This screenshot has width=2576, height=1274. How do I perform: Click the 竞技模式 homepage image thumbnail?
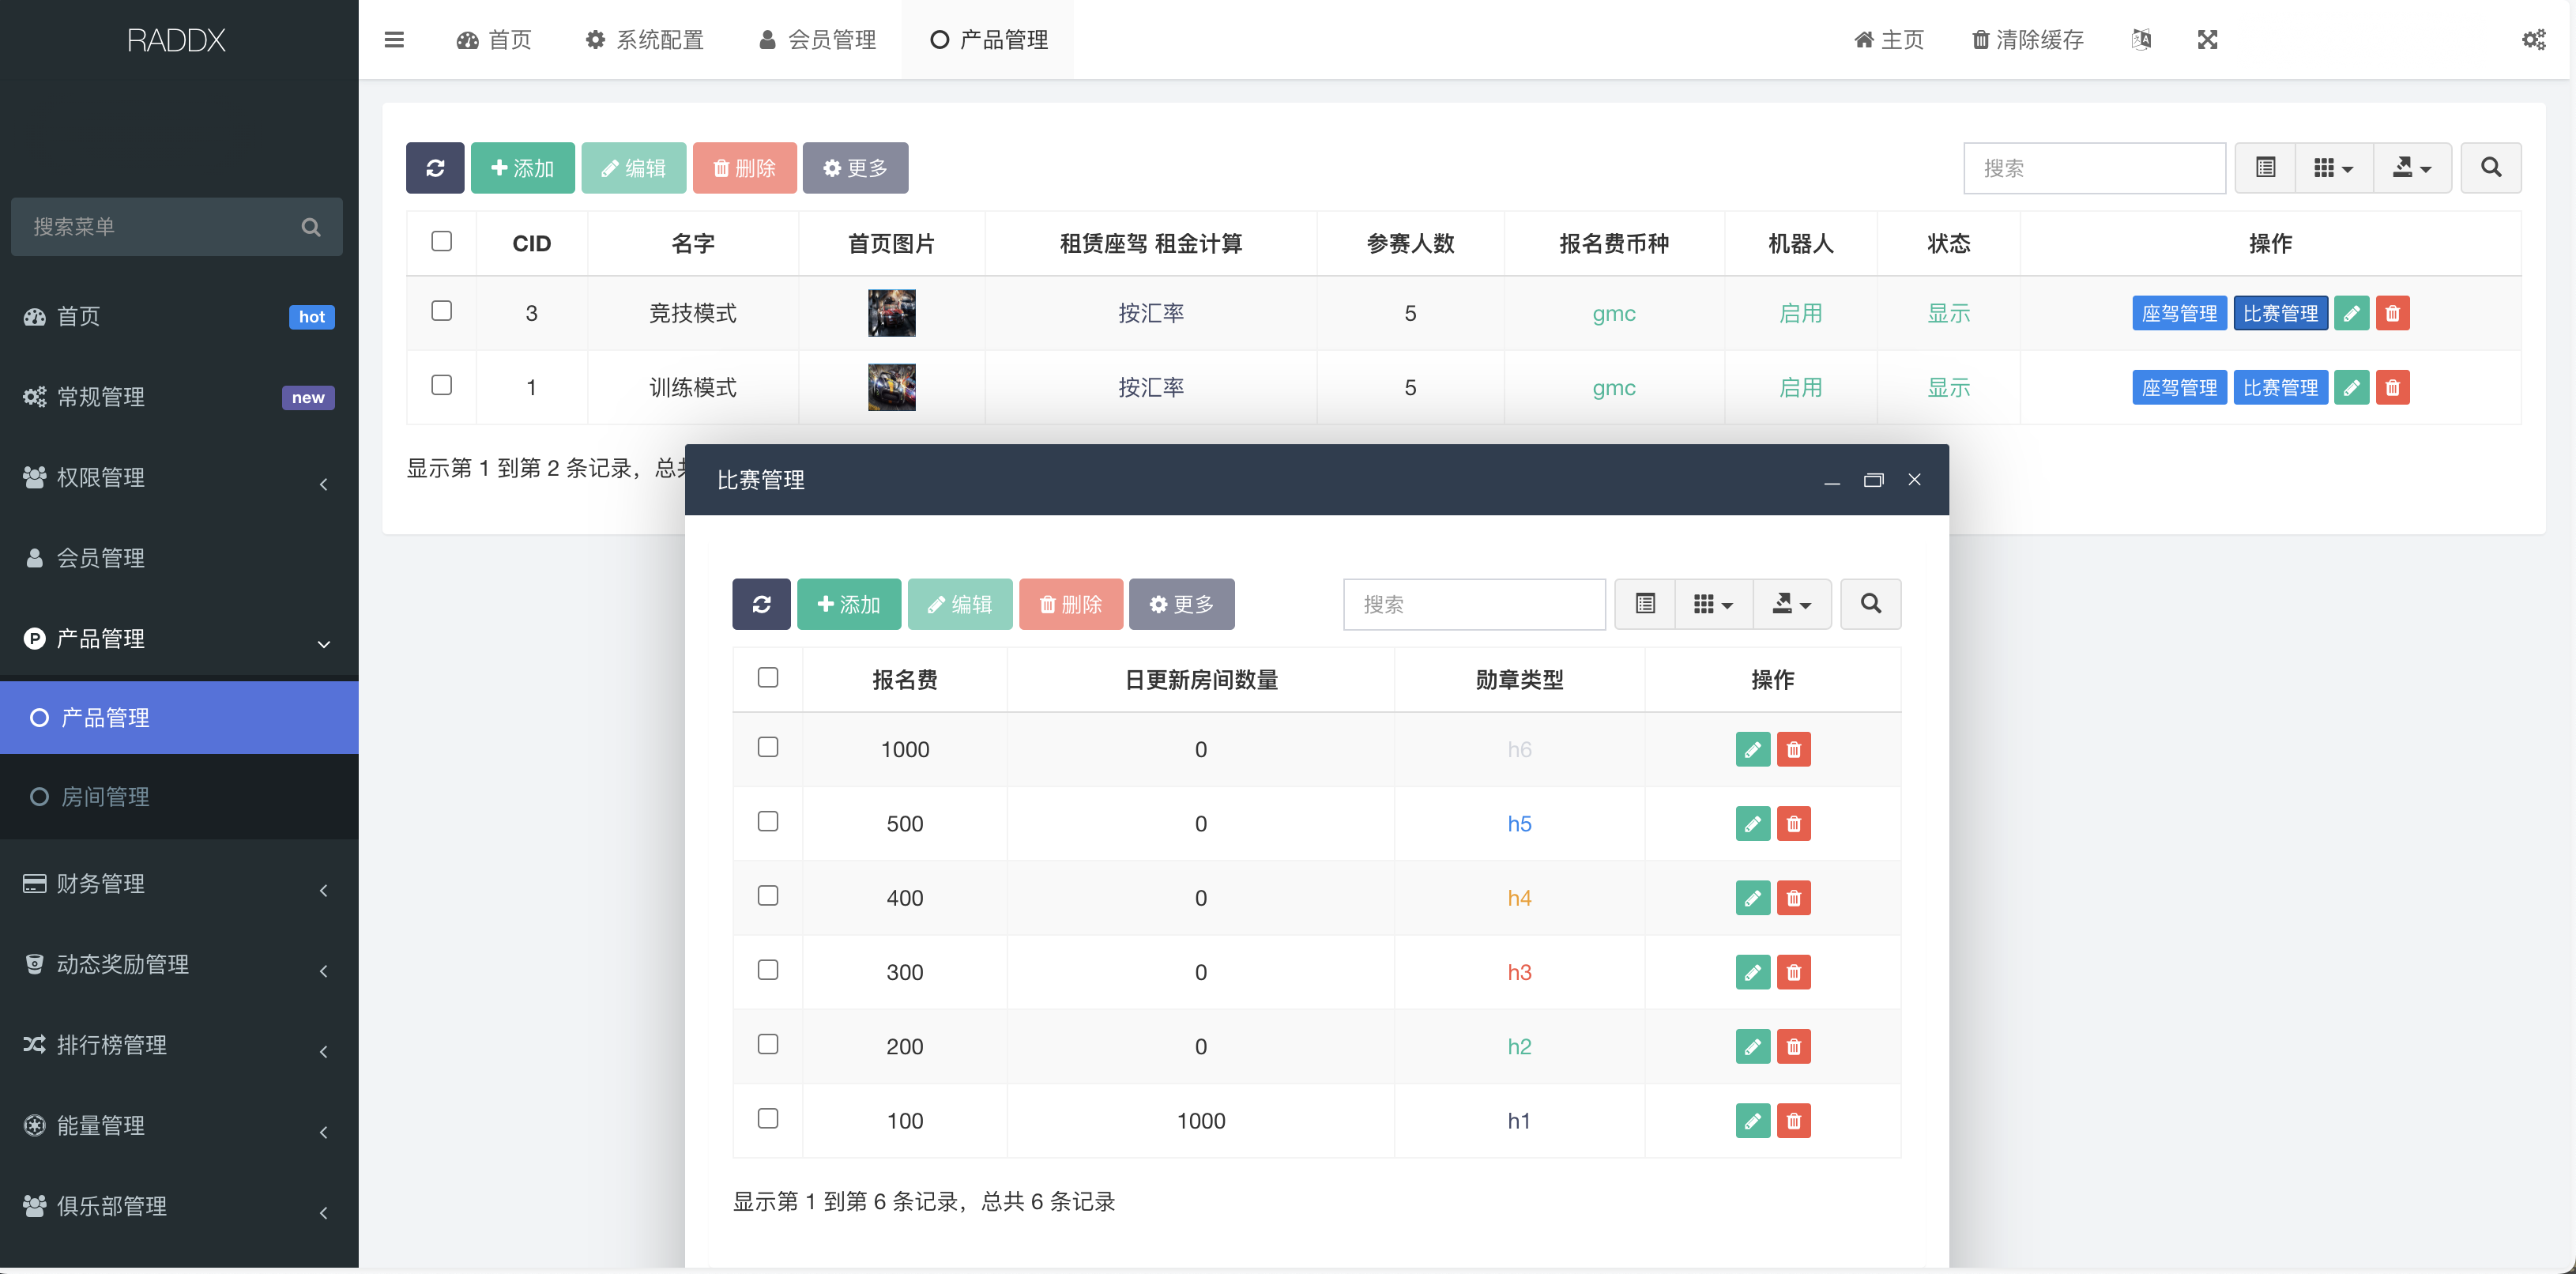click(x=891, y=312)
